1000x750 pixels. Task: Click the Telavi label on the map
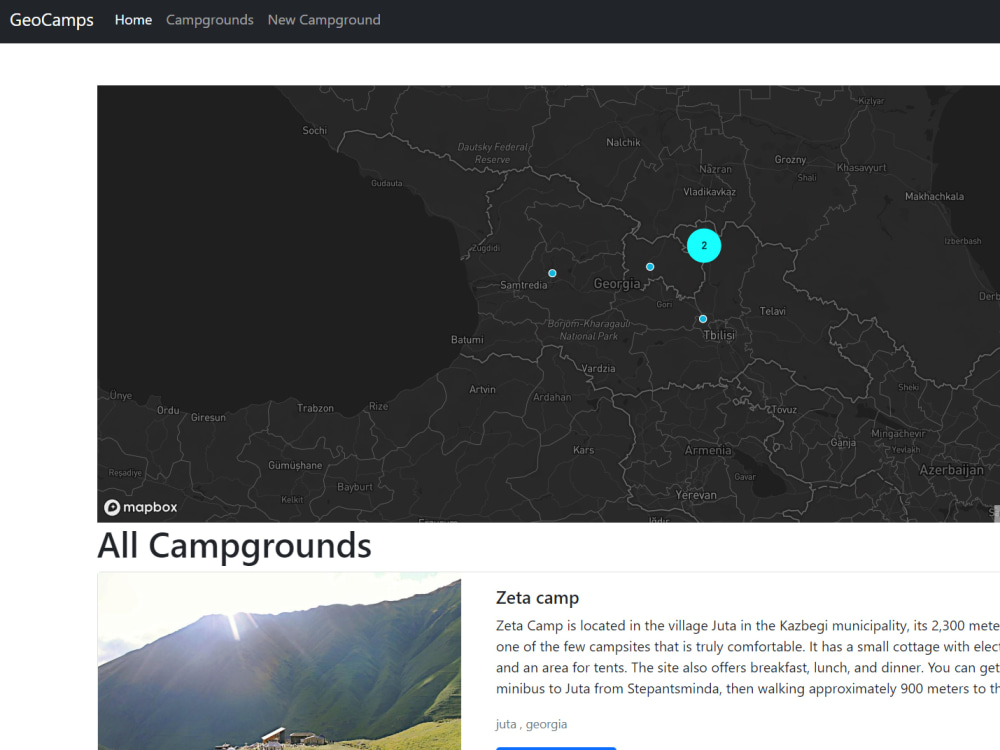(772, 311)
